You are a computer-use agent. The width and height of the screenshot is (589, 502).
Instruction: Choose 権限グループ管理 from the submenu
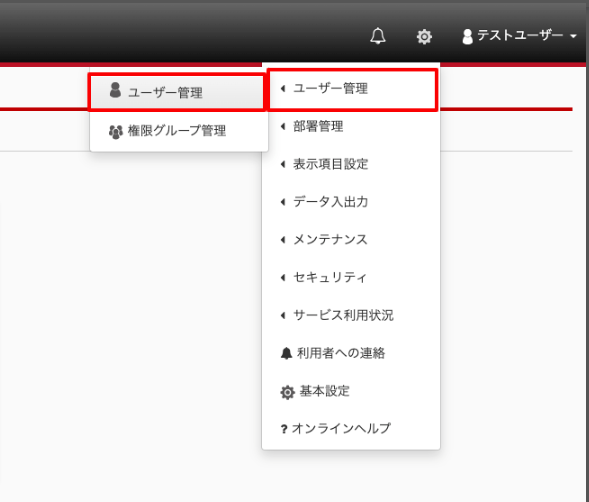pyautogui.click(x=179, y=131)
